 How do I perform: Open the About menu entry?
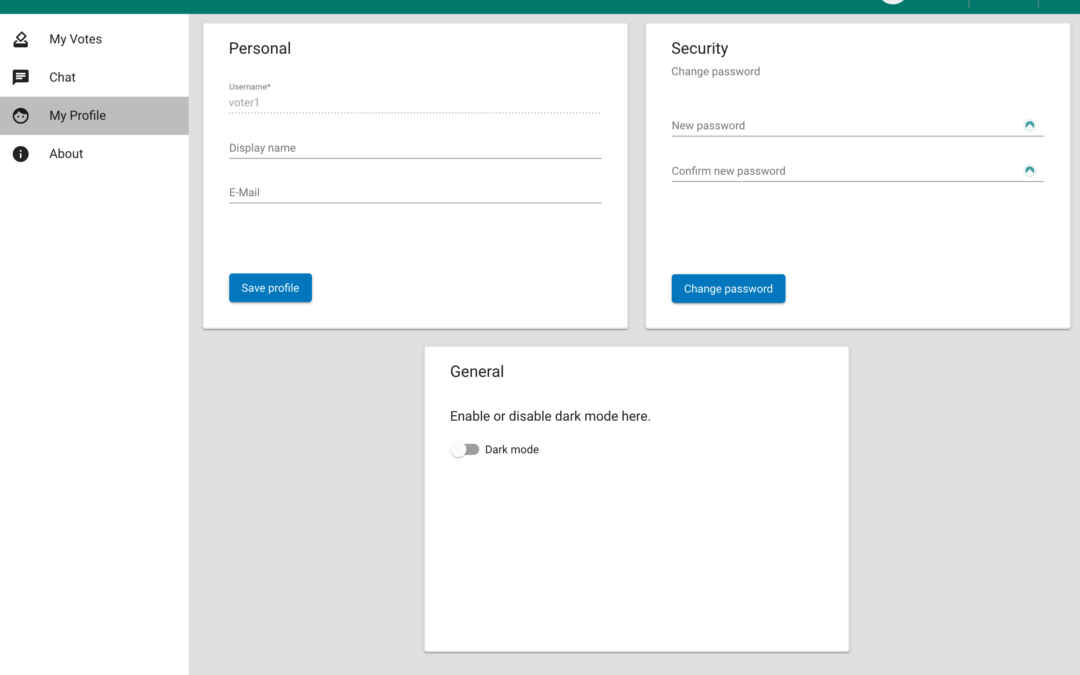click(x=66, y=154)
